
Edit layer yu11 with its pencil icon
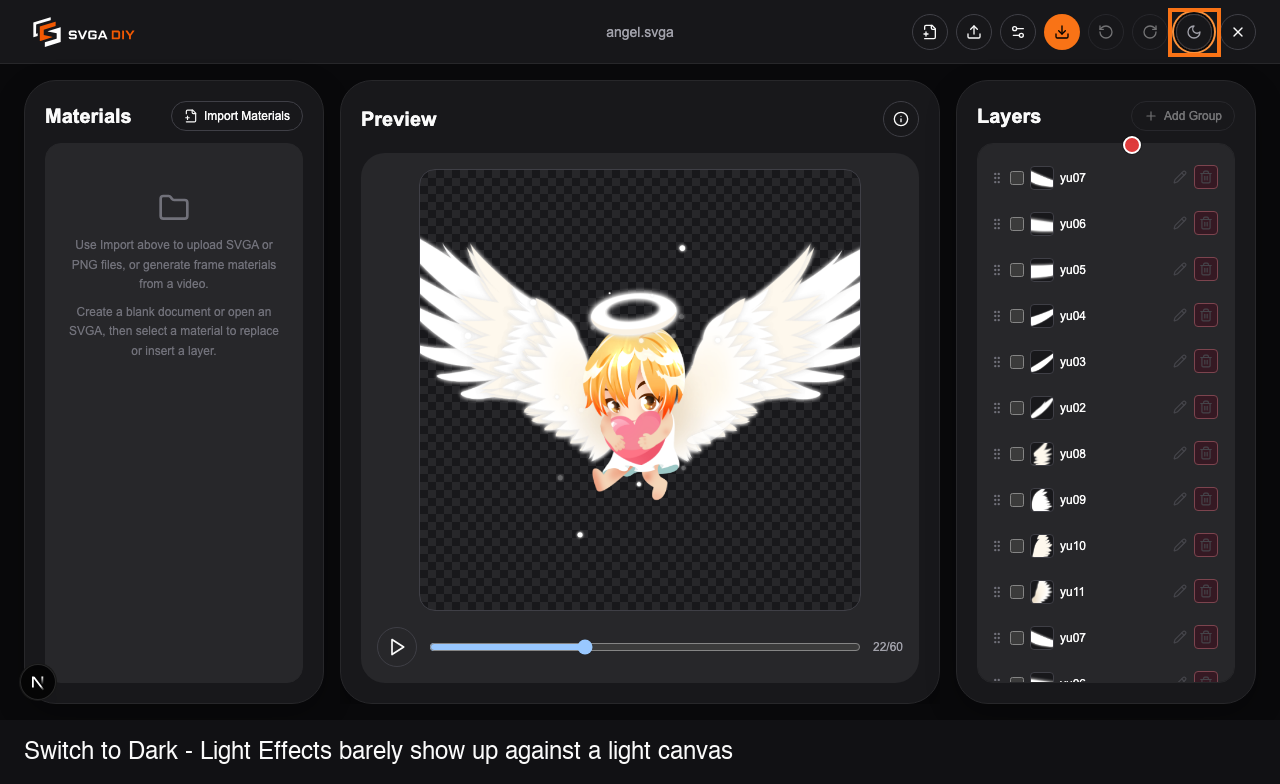(x=1180, y=591)
